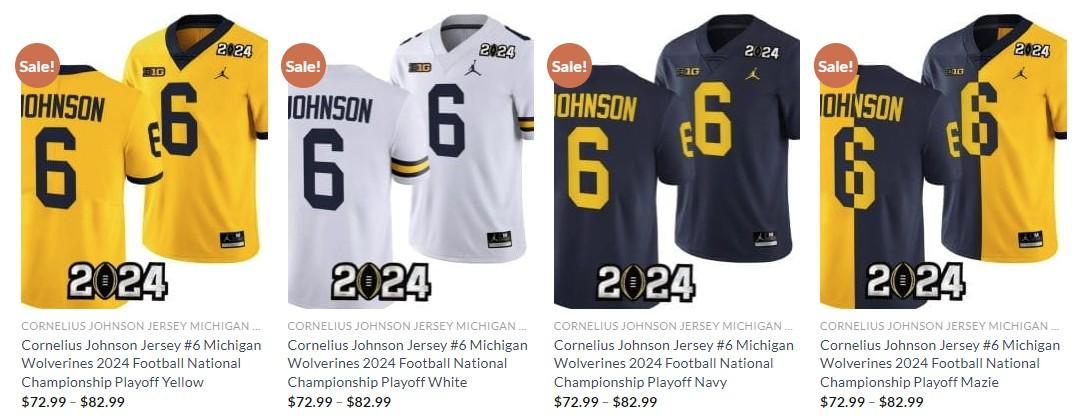Click the category label above the Mazie jersey title
Screen dimensions: 1082x416
pyautogui.click(x=940, y=326)
